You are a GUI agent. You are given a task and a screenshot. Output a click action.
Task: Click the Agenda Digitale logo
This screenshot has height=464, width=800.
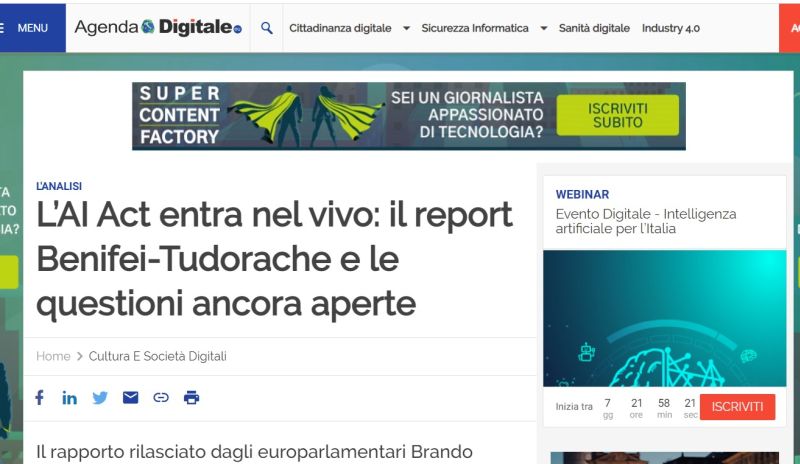(158, 28)
